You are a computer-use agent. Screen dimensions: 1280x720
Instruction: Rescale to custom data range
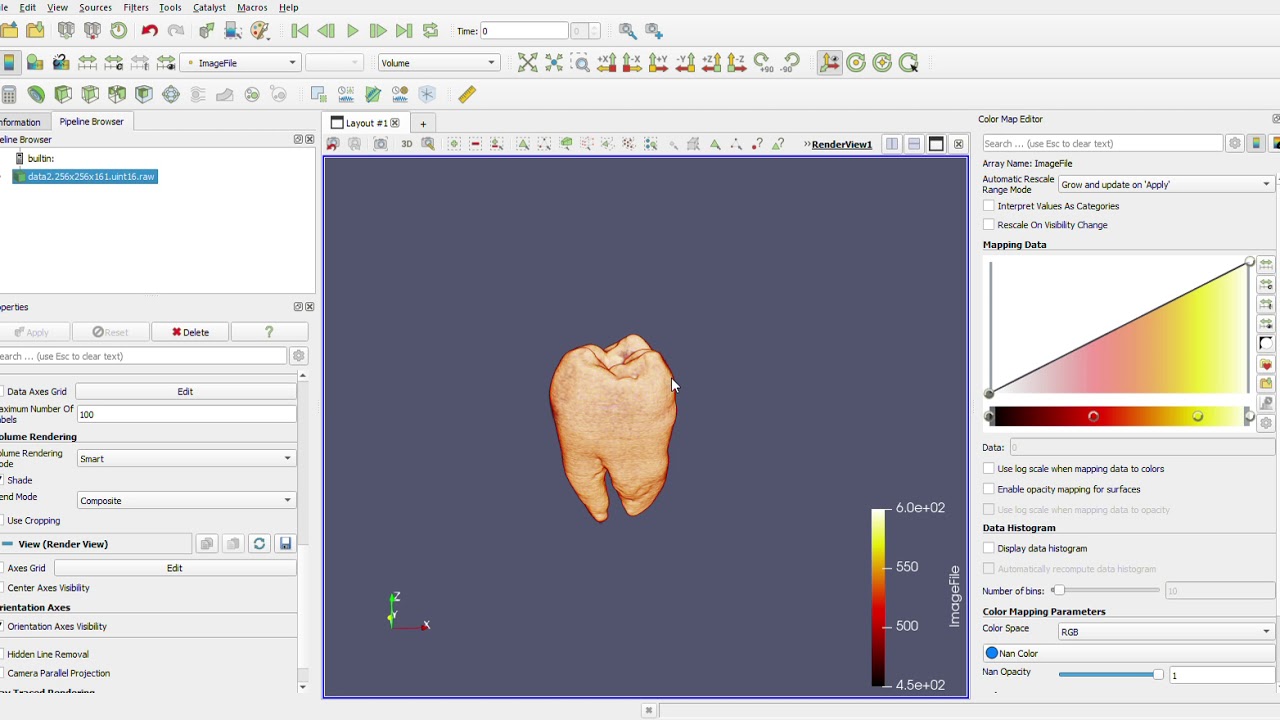point(1266,284)
